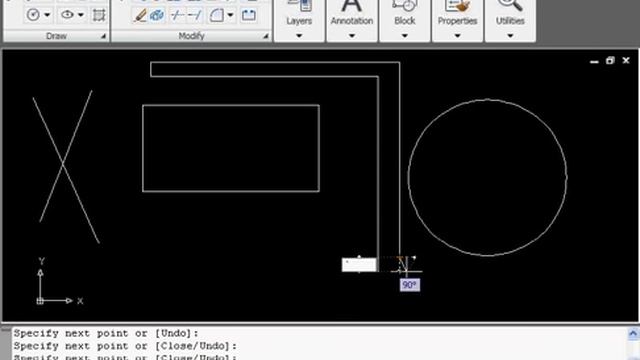Image resolution: width=640 pixels, height=360 pixels.
Task: Click 'Specify next point or [Undo]:' text
Action: (x=106, y=333)
